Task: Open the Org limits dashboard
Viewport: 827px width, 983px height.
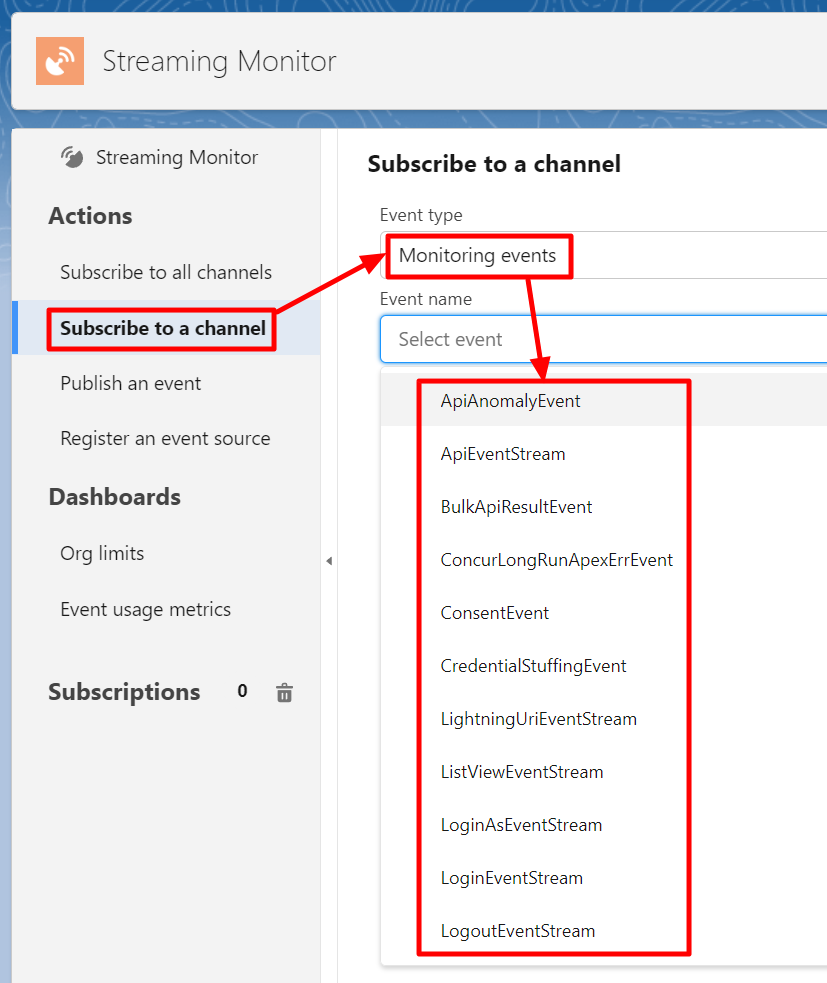Action: click(102, 554)
